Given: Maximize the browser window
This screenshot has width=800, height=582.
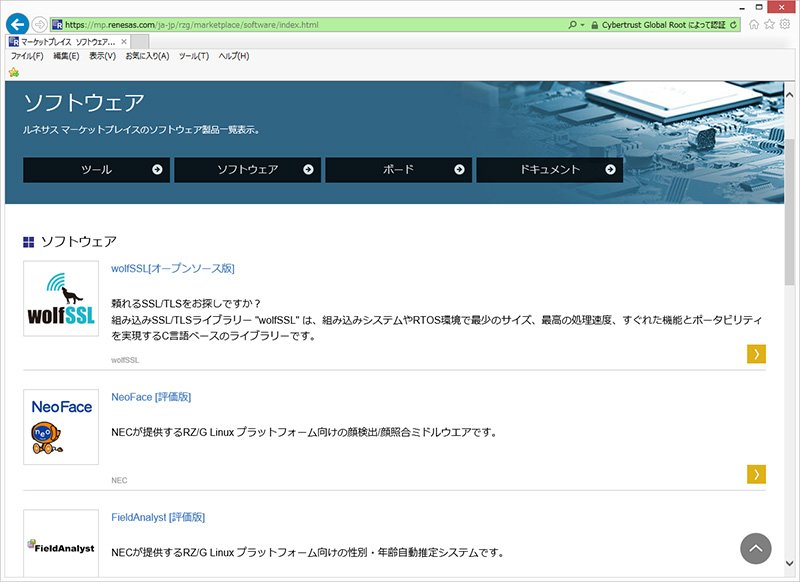Looking at the screenshot, I should [759, 7].
